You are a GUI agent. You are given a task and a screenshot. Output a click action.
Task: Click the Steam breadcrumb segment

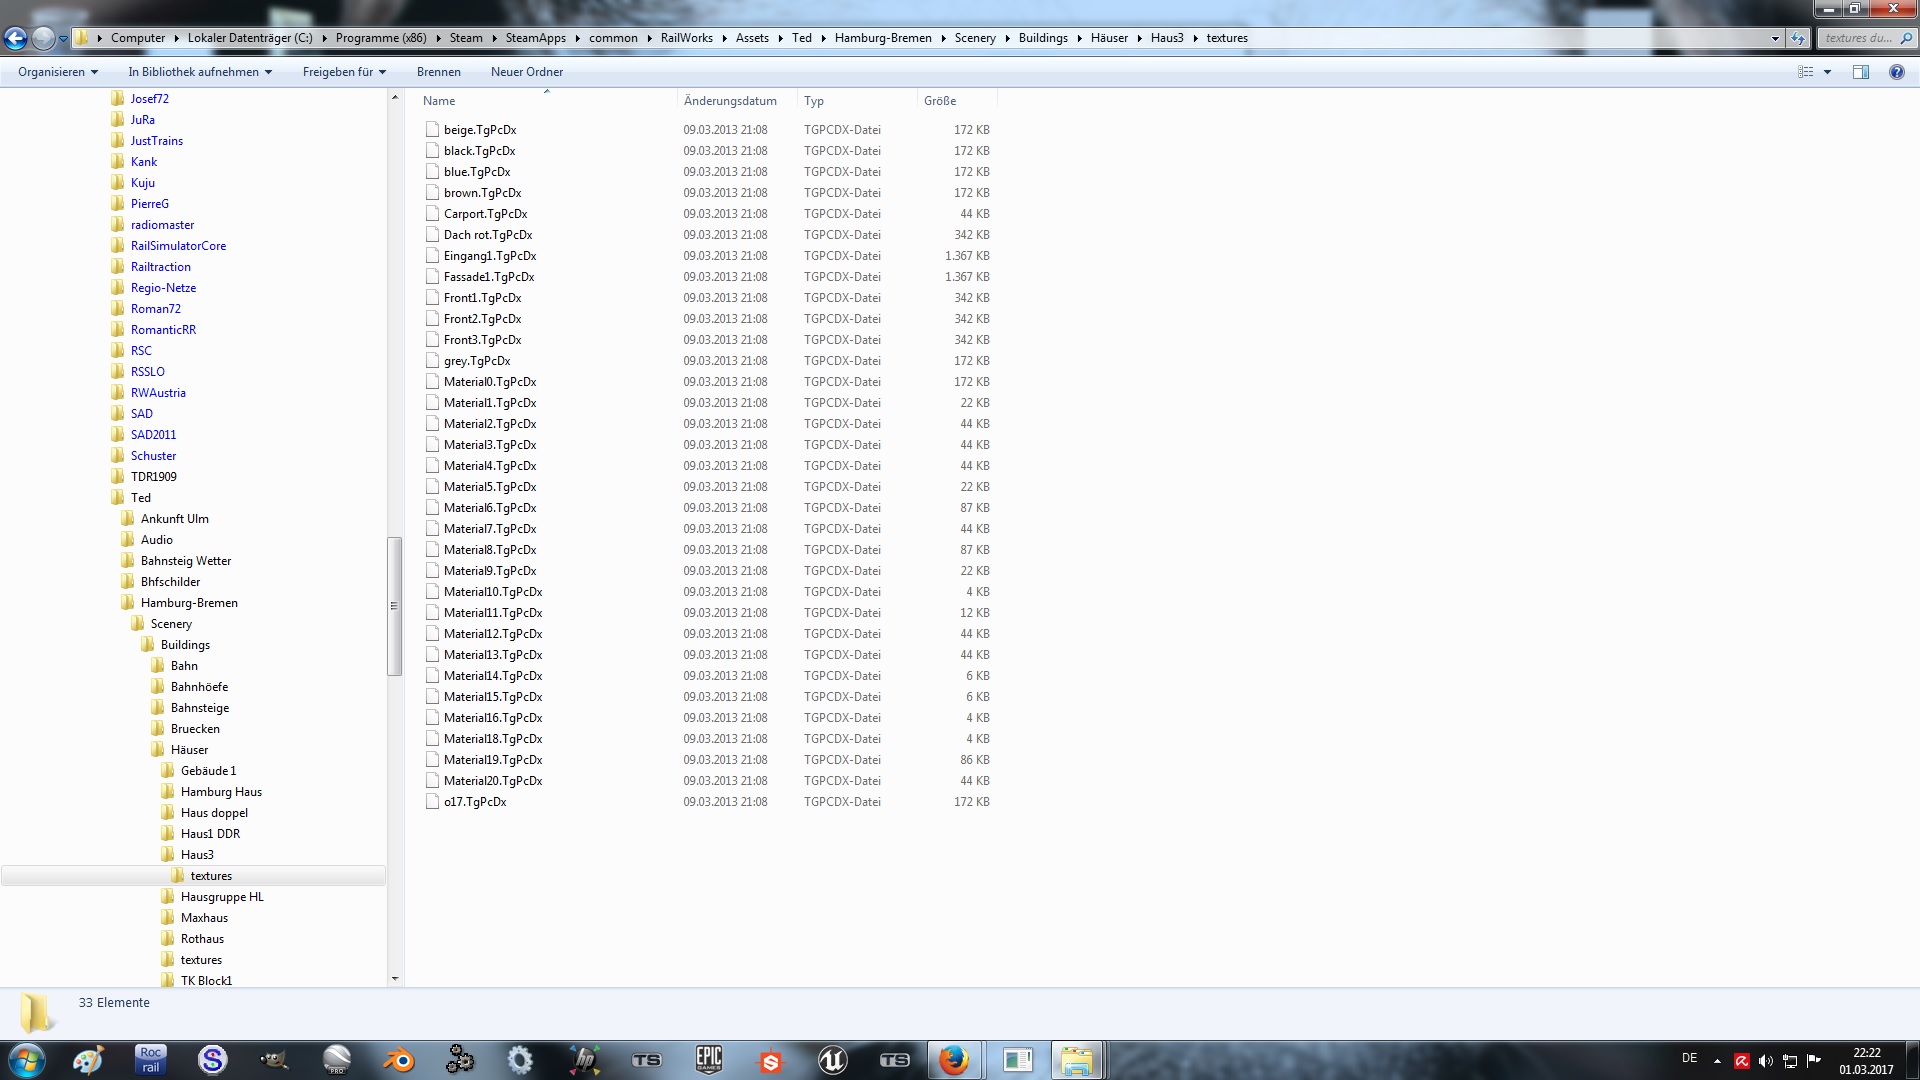coord(465,38)
